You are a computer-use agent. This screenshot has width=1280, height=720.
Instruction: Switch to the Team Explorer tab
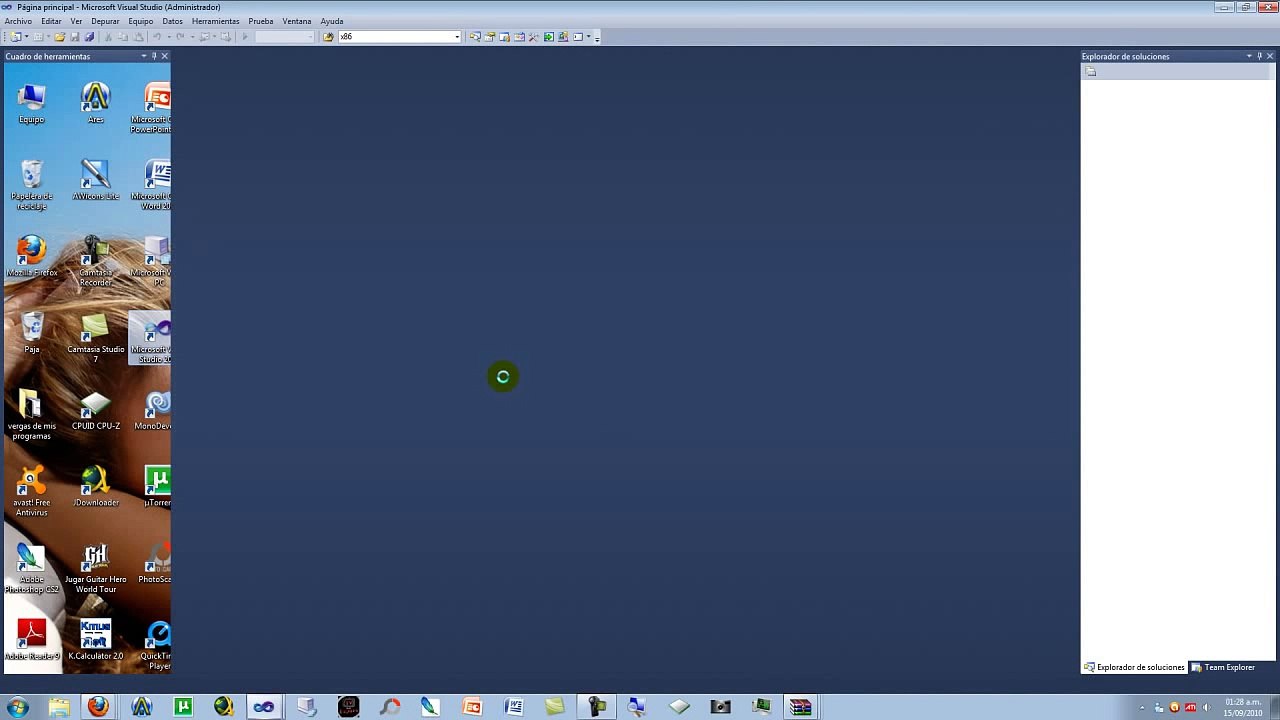(x=1223, y=667)
